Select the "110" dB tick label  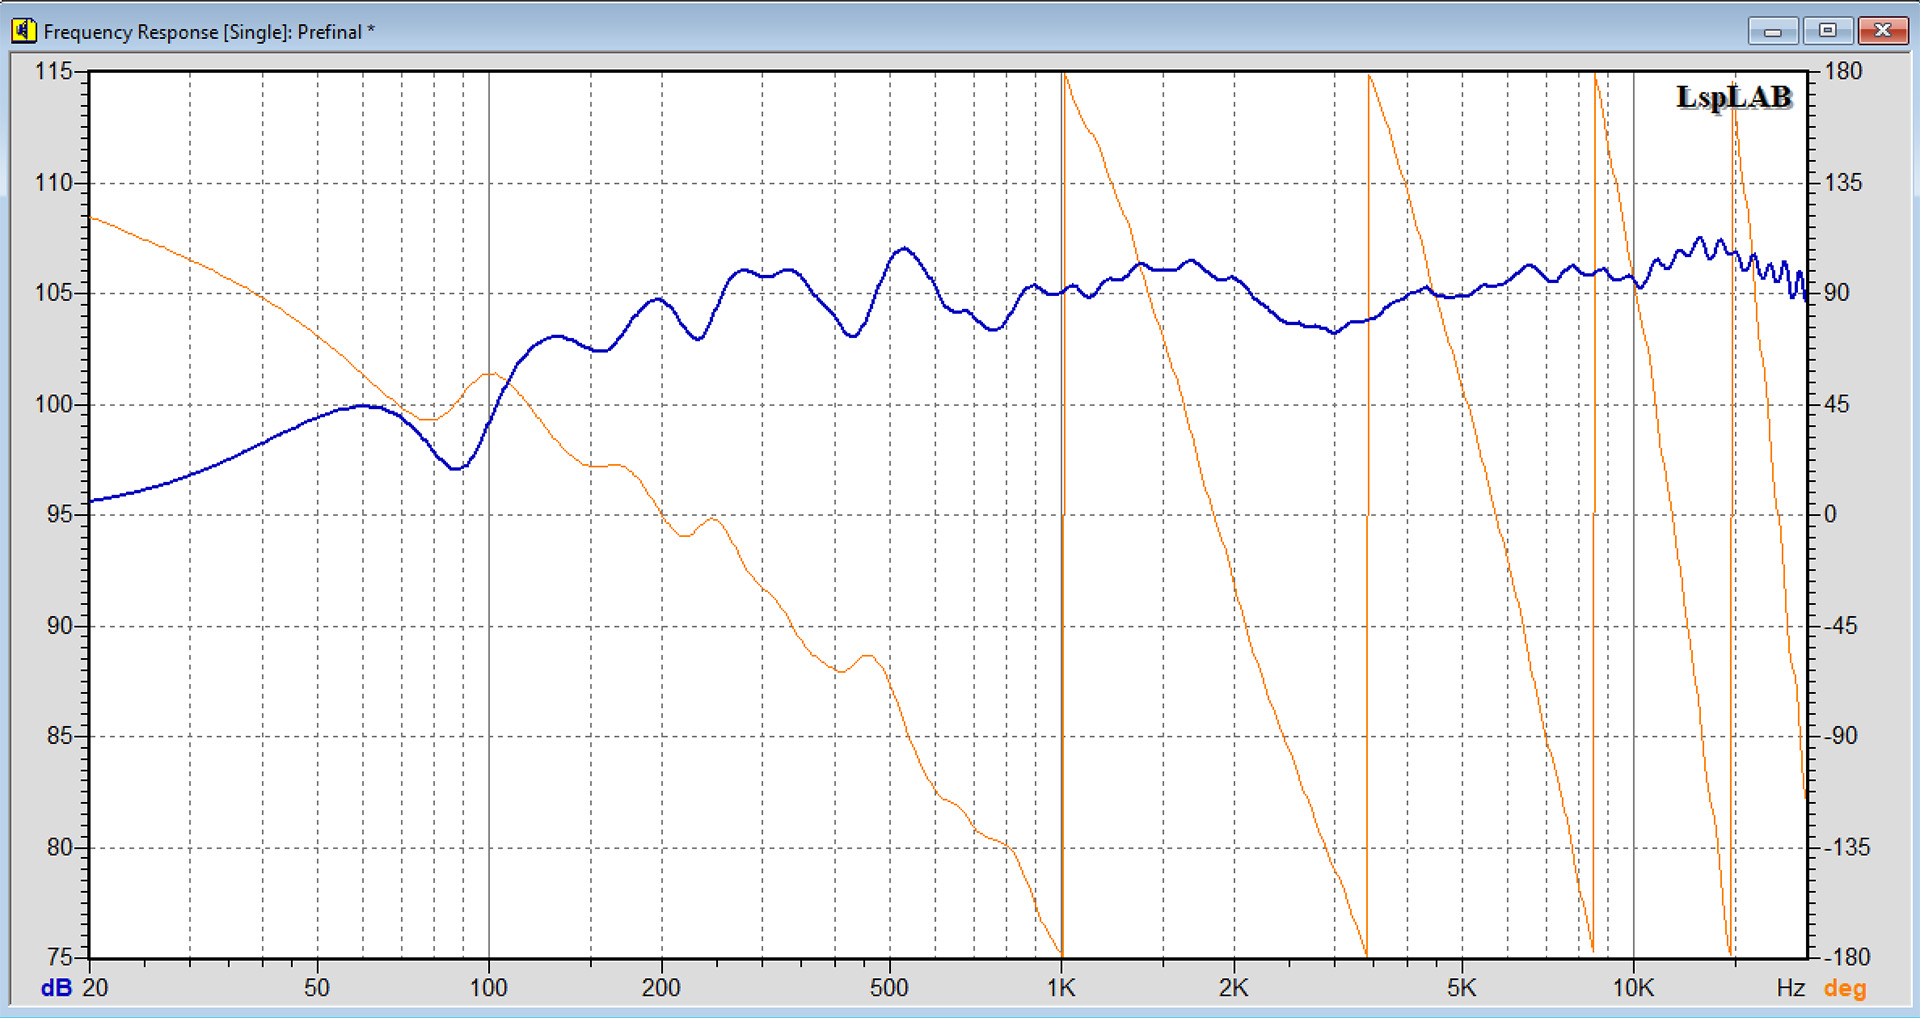pos(53,183)
